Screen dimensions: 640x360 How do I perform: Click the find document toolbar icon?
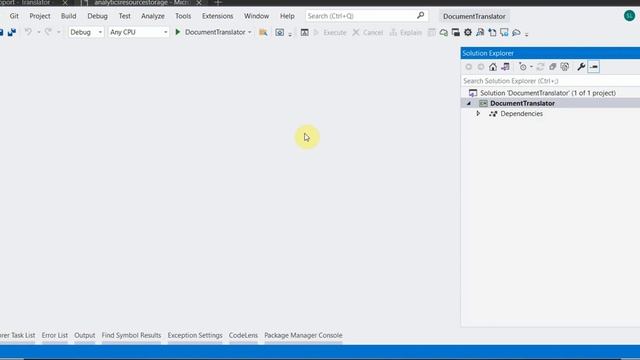[x=480, y=32]
